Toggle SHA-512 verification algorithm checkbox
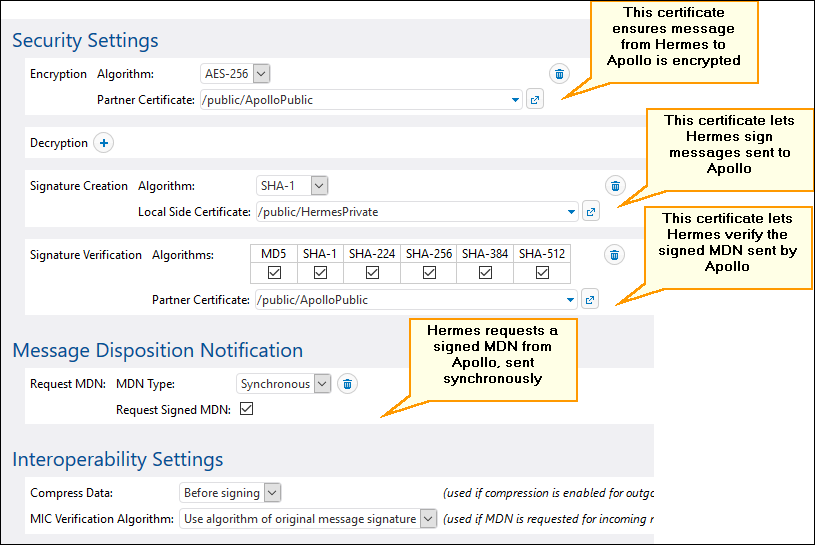The height and width of the screenshot is (545, 815). [542, 273]
